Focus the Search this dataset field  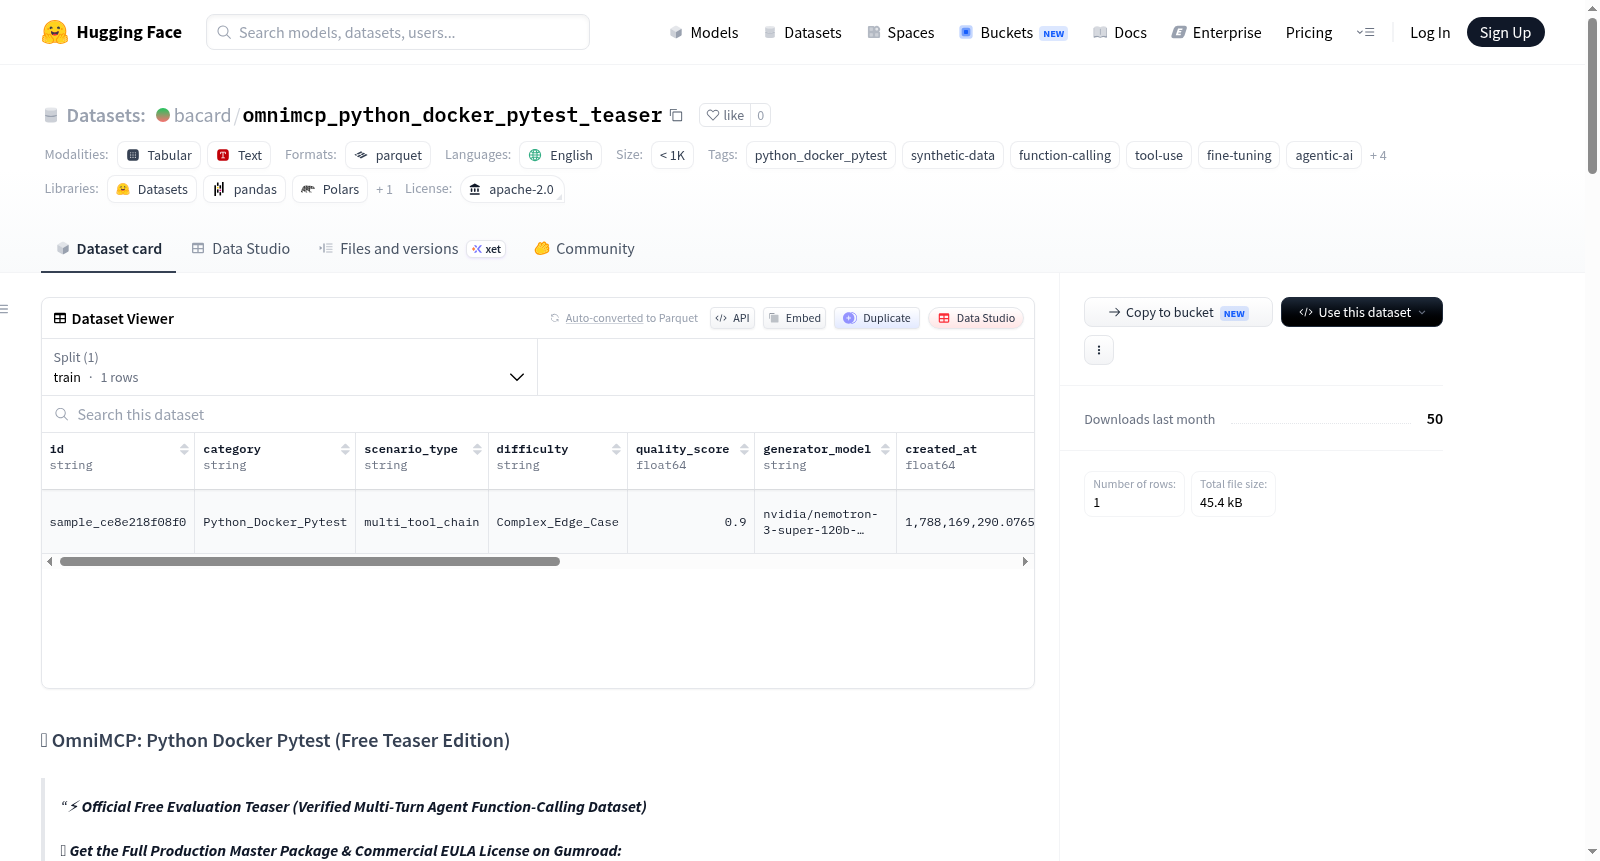tap(538, 414)
